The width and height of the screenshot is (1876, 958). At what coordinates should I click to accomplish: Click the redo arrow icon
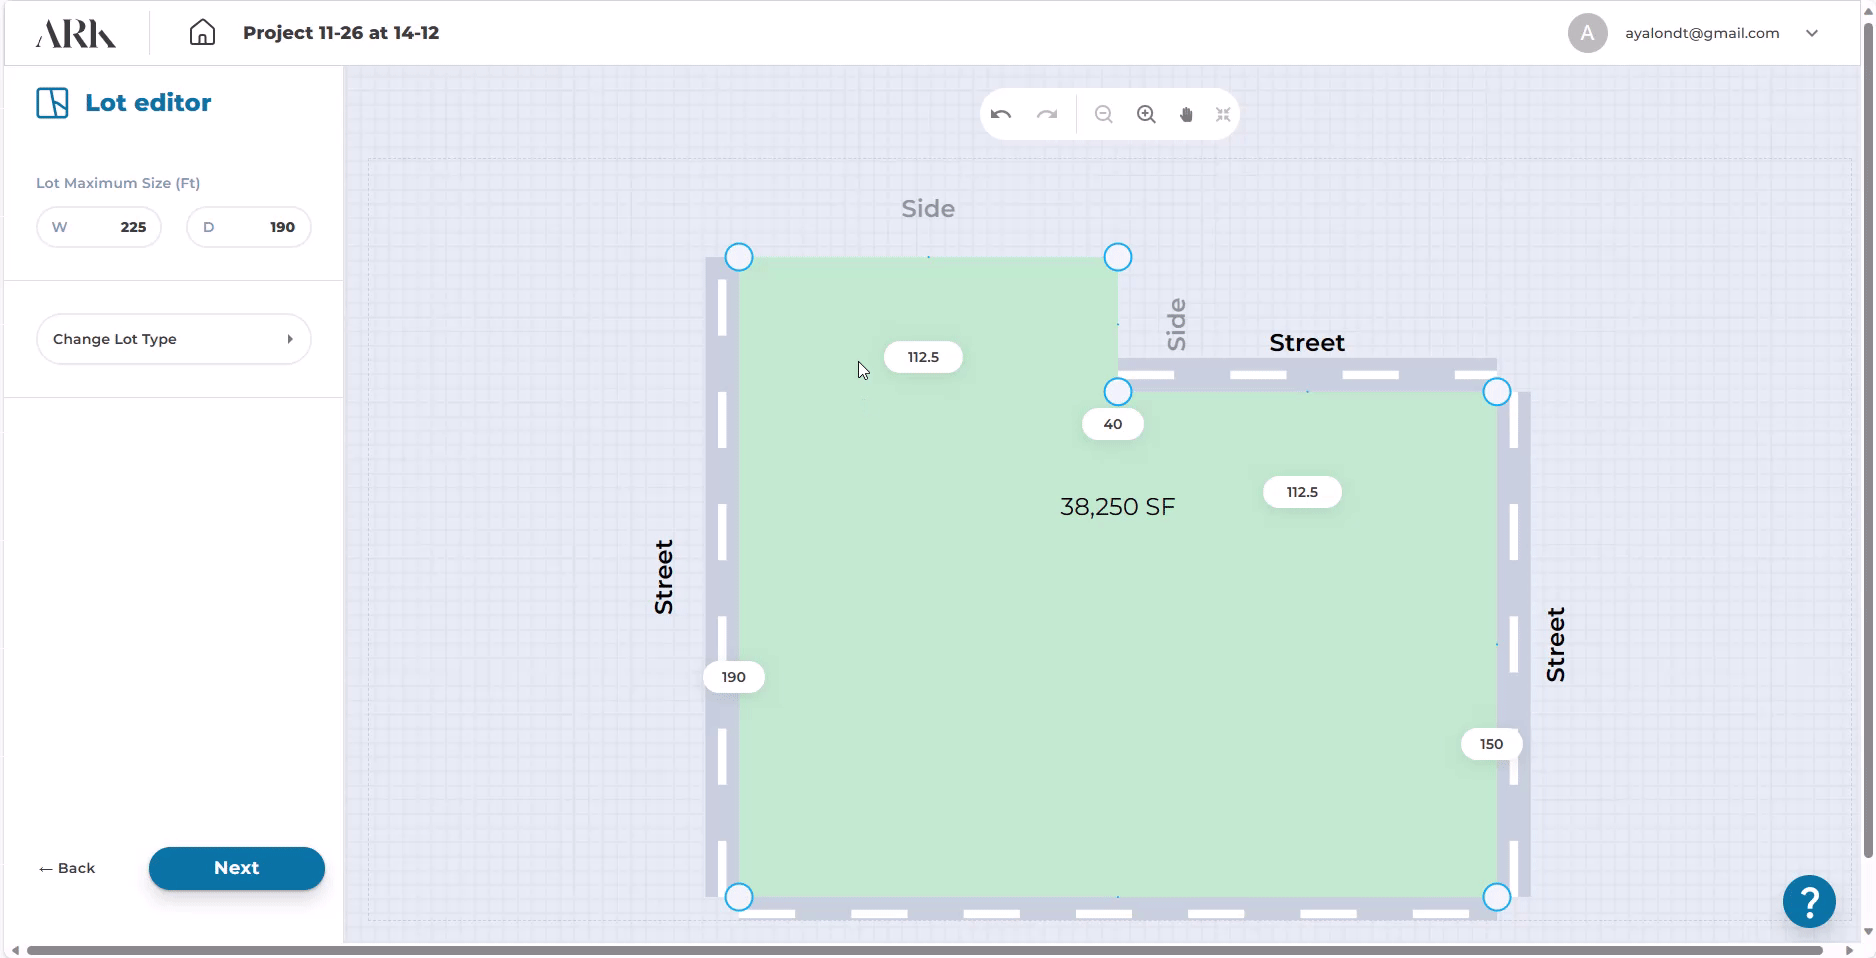pos(1047,115)
